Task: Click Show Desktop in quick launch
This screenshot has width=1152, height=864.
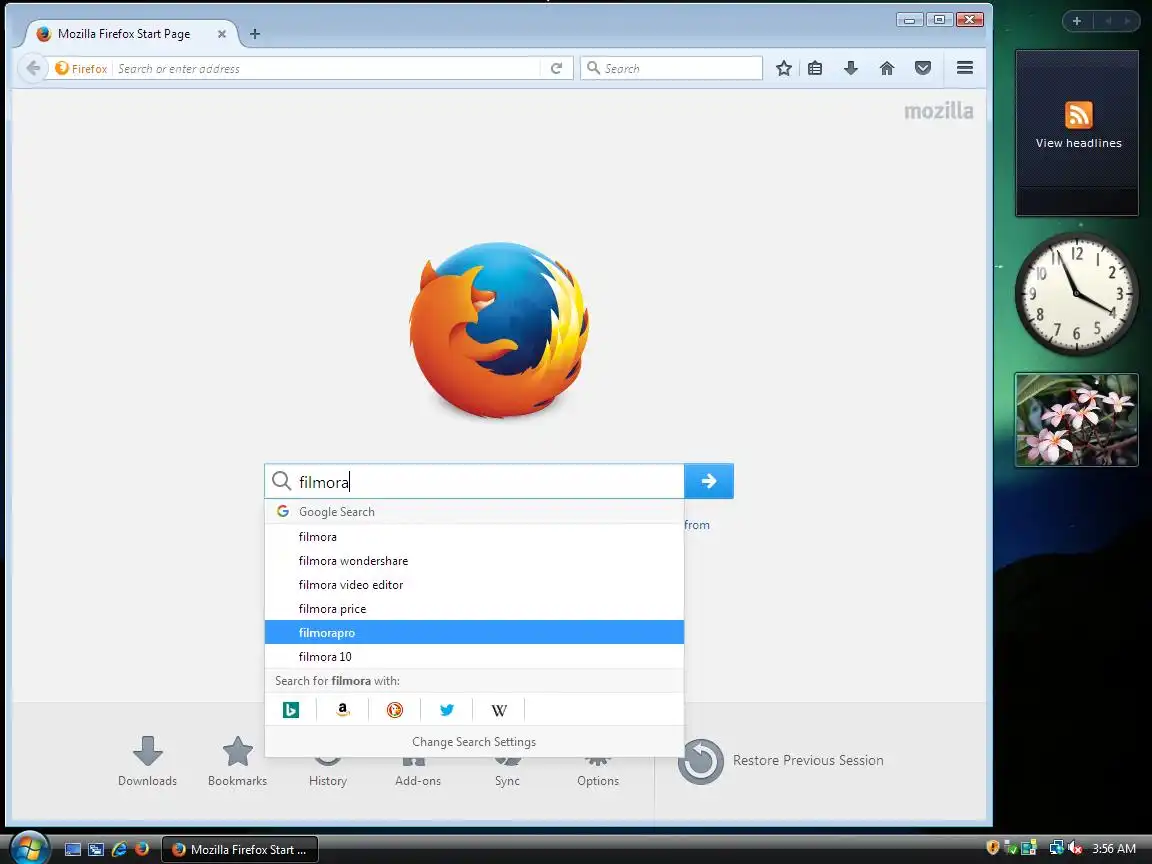Action: click(73, 849)
